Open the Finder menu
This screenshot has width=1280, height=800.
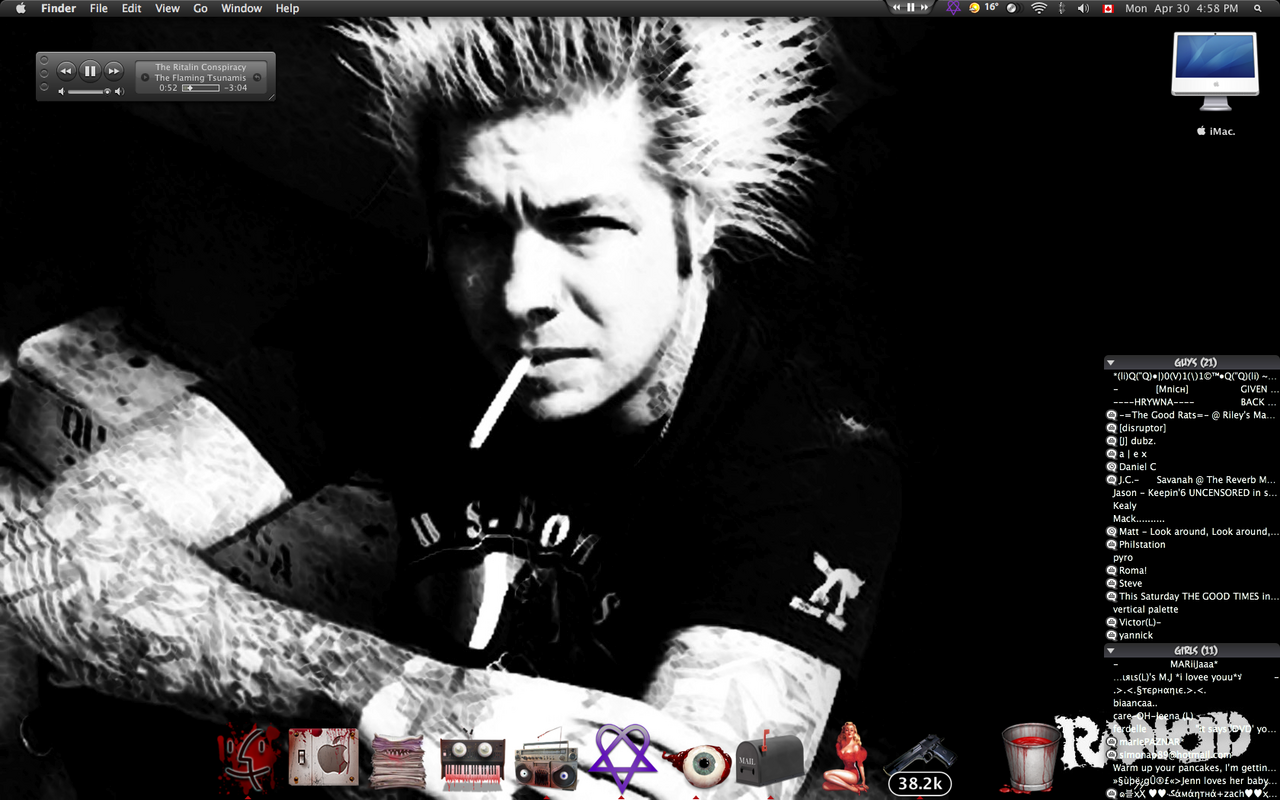point(58,8)
